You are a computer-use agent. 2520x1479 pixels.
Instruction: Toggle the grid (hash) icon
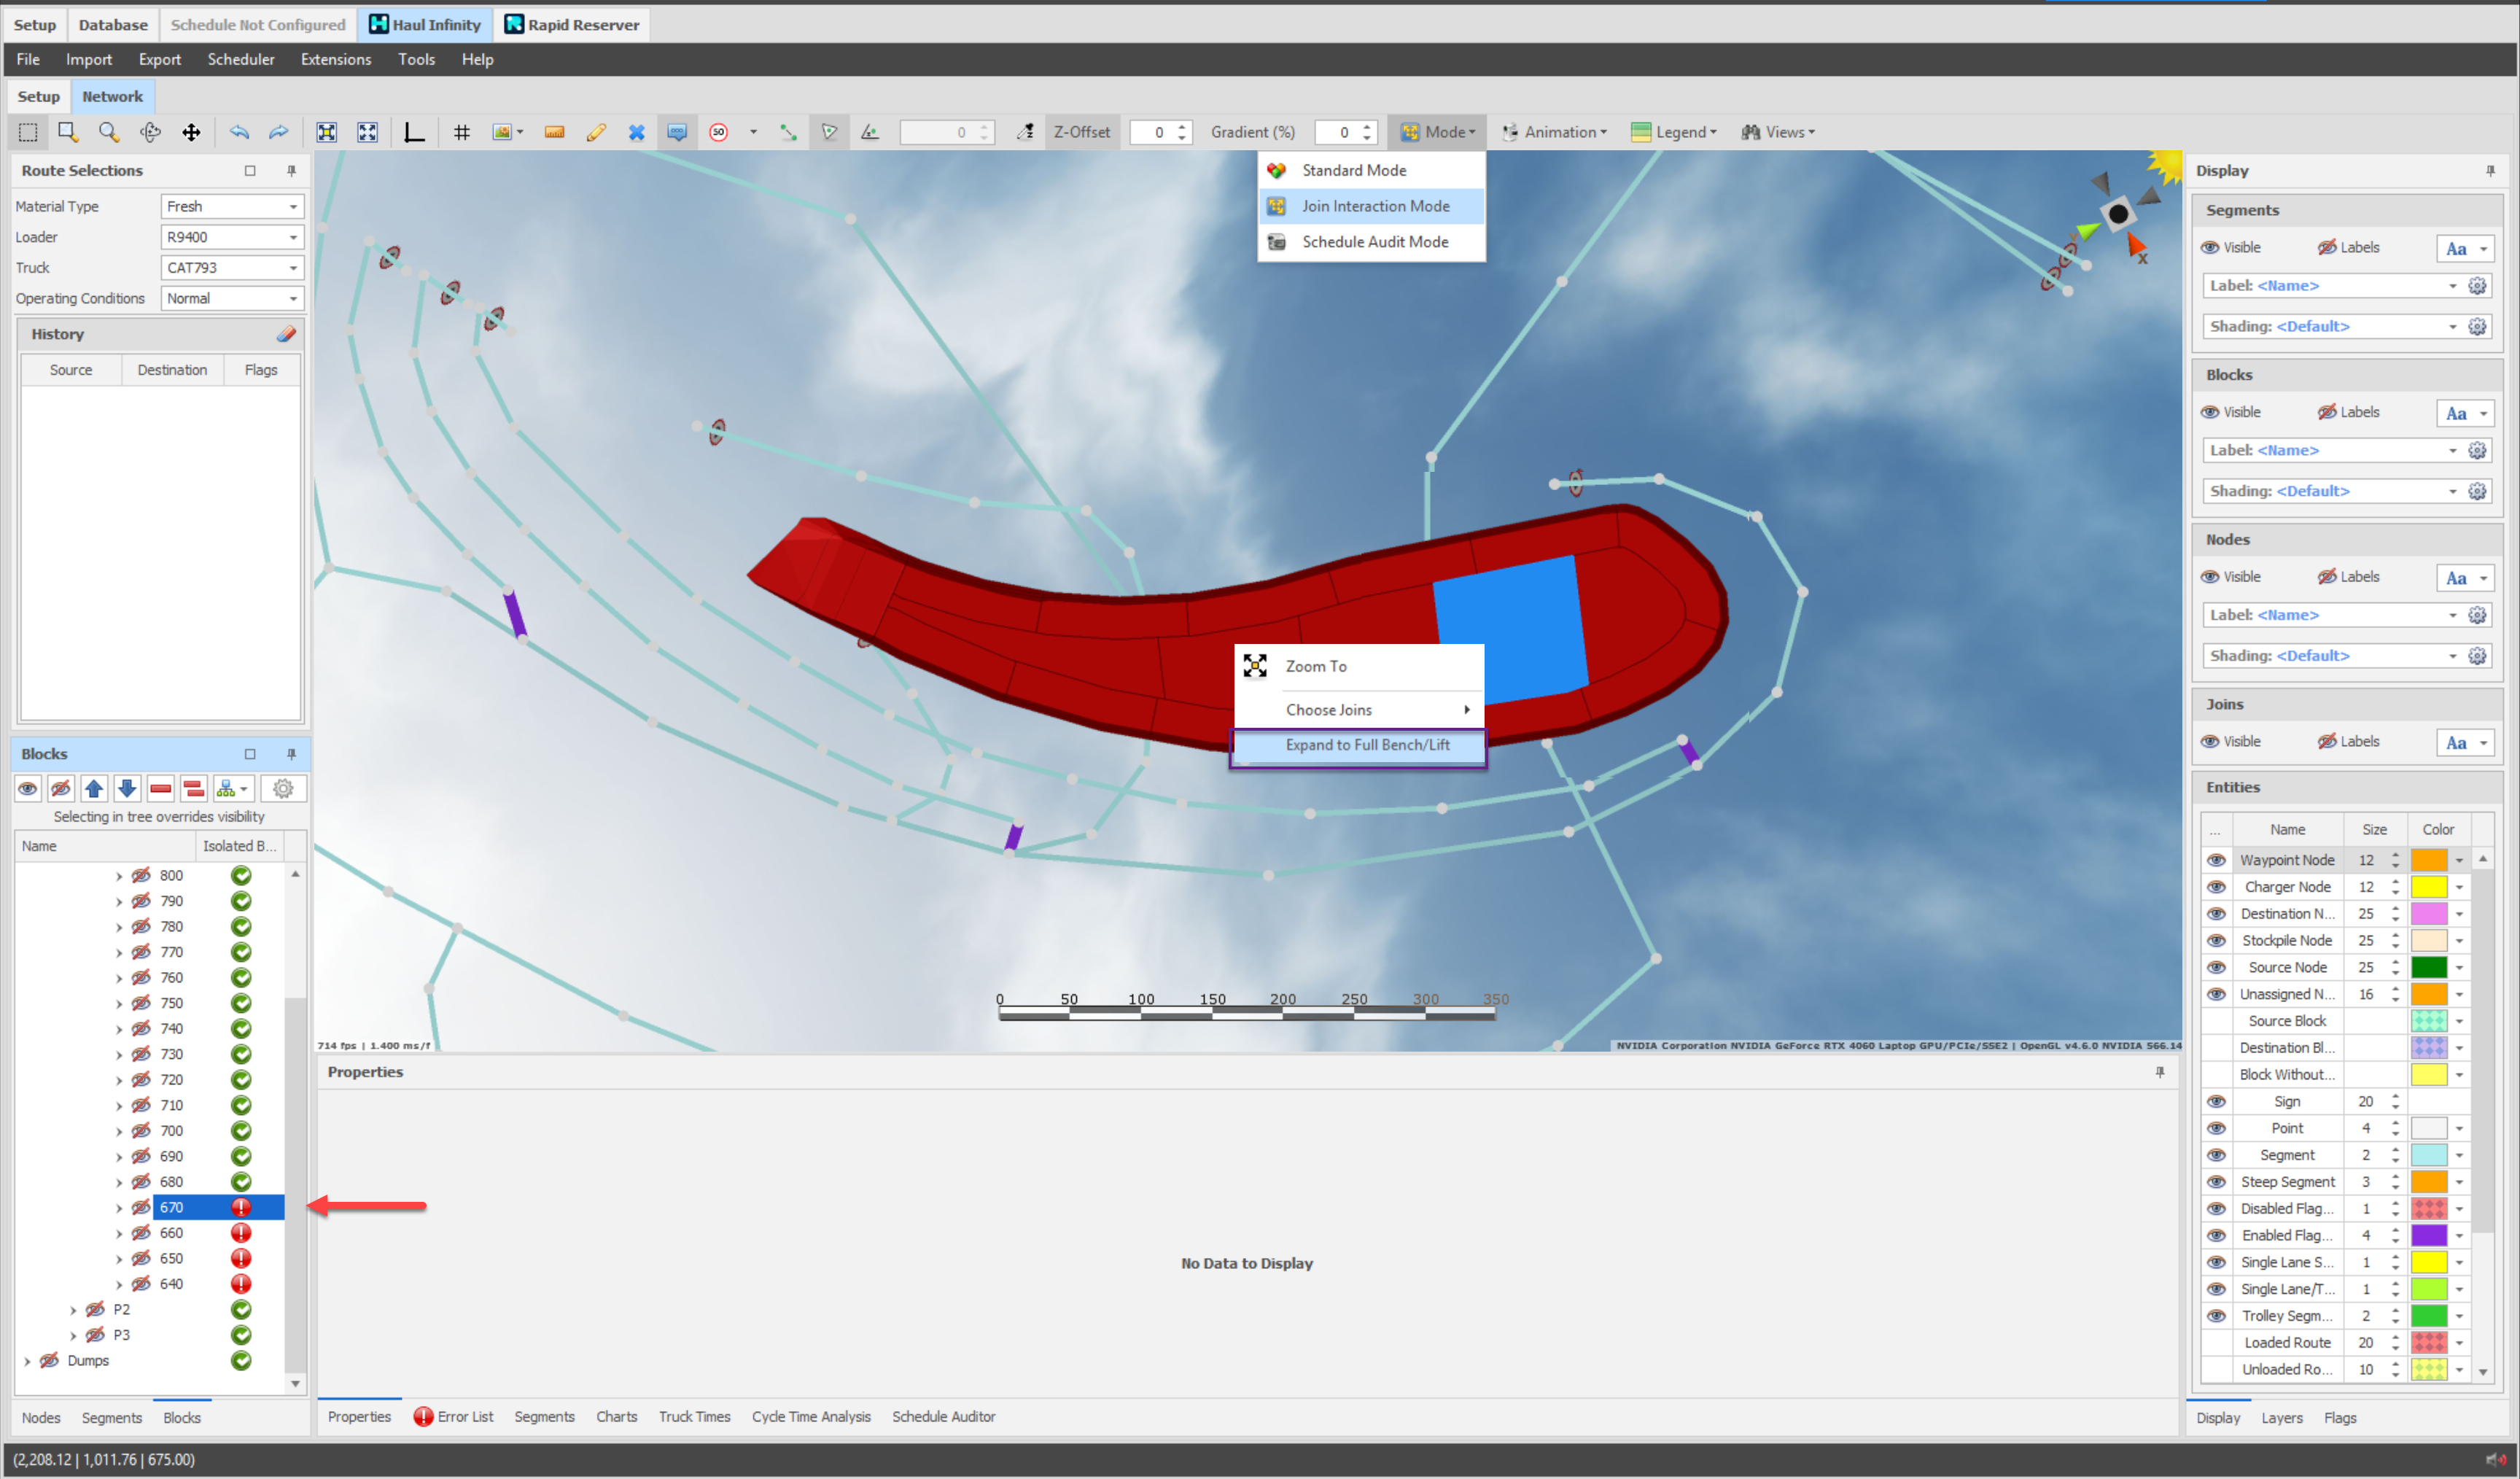point(461,132)
